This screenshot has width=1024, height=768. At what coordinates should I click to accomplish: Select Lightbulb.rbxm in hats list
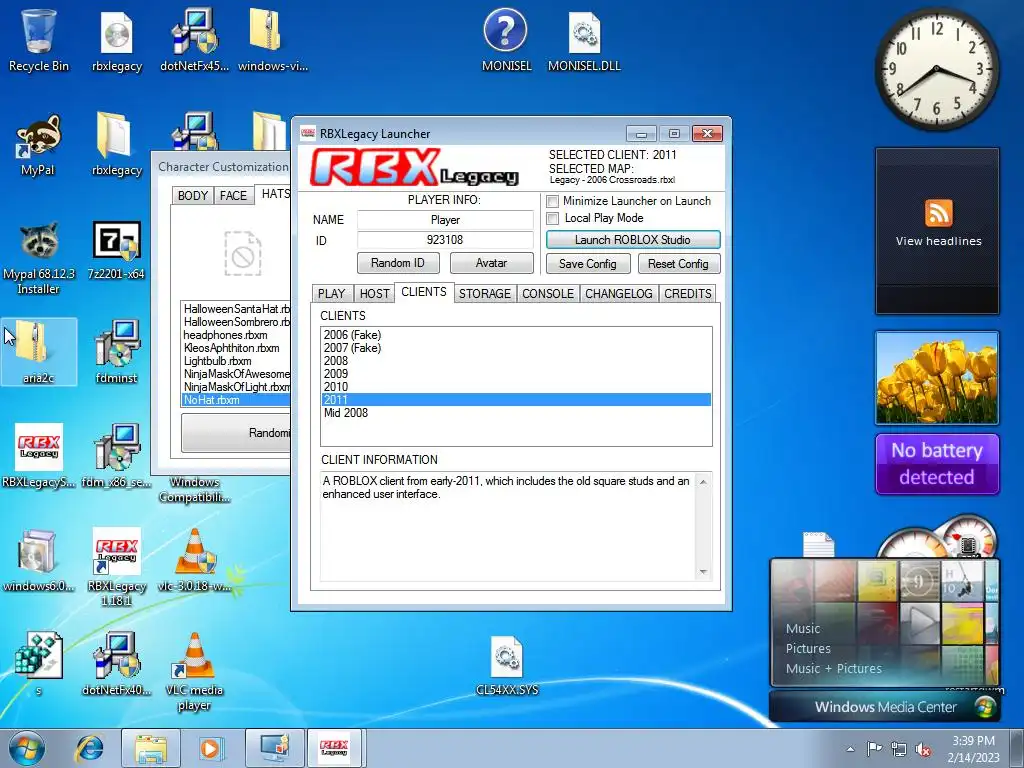pos(236,361)
